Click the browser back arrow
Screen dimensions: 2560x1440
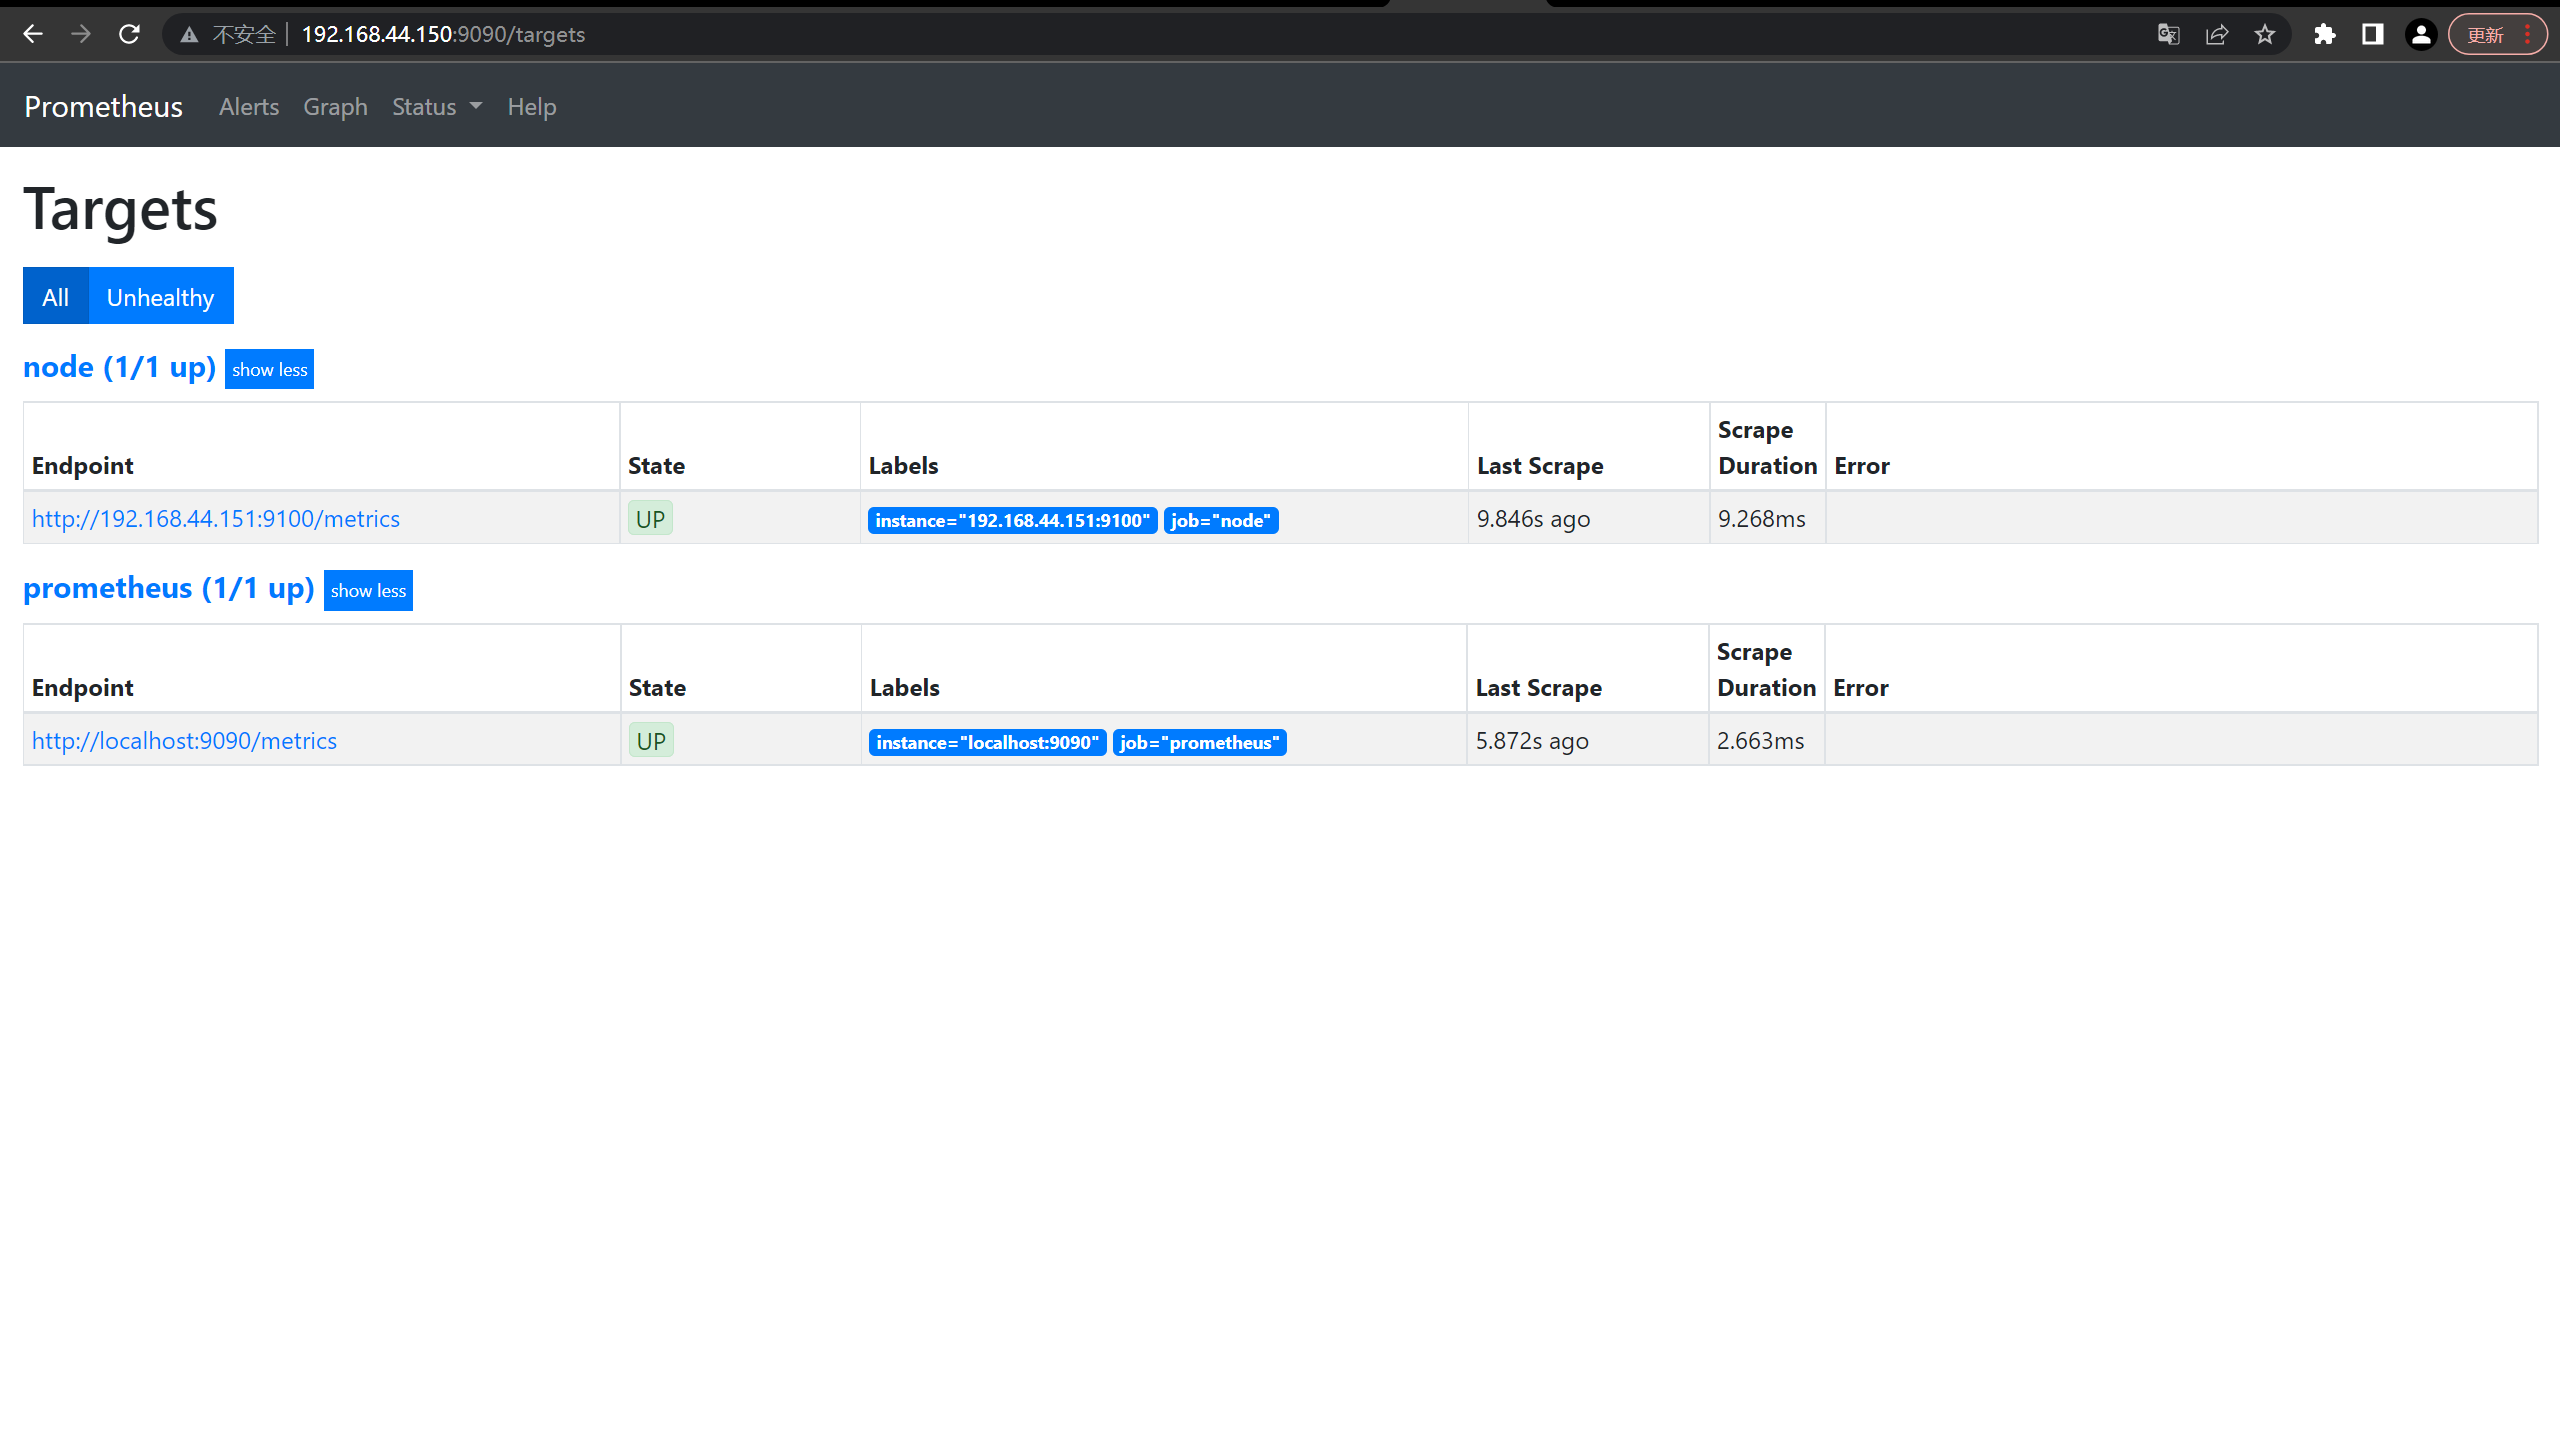coord(33,34)
